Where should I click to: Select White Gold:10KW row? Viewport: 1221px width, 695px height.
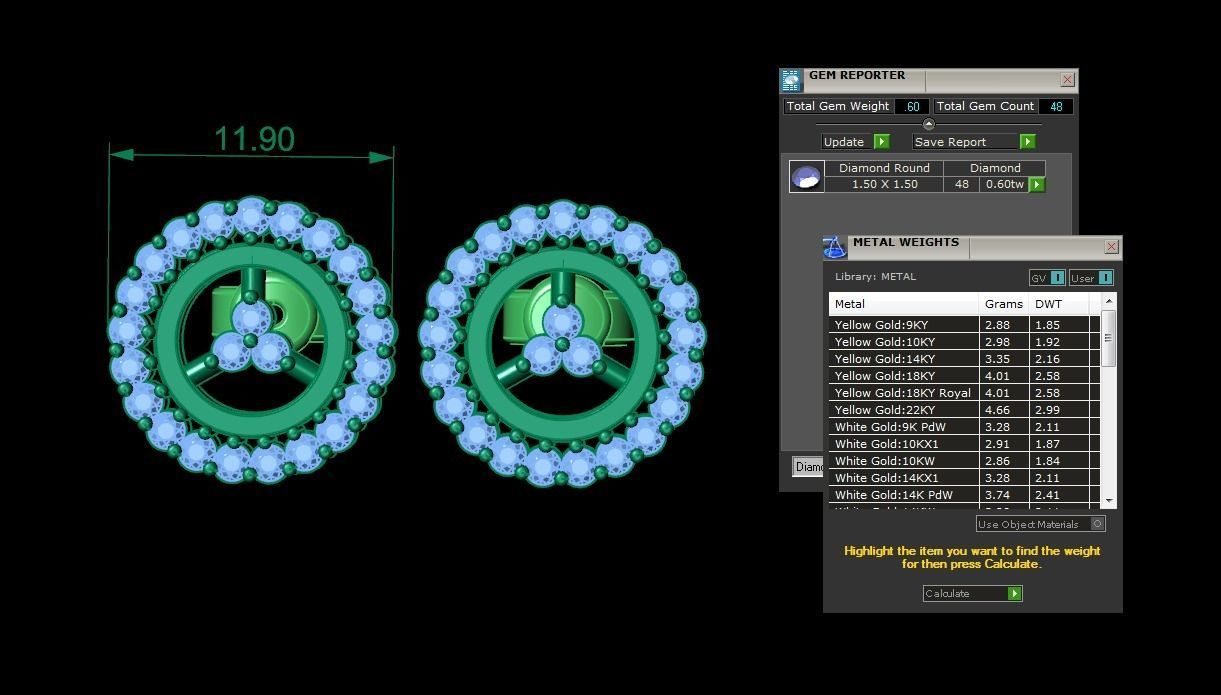964,461
